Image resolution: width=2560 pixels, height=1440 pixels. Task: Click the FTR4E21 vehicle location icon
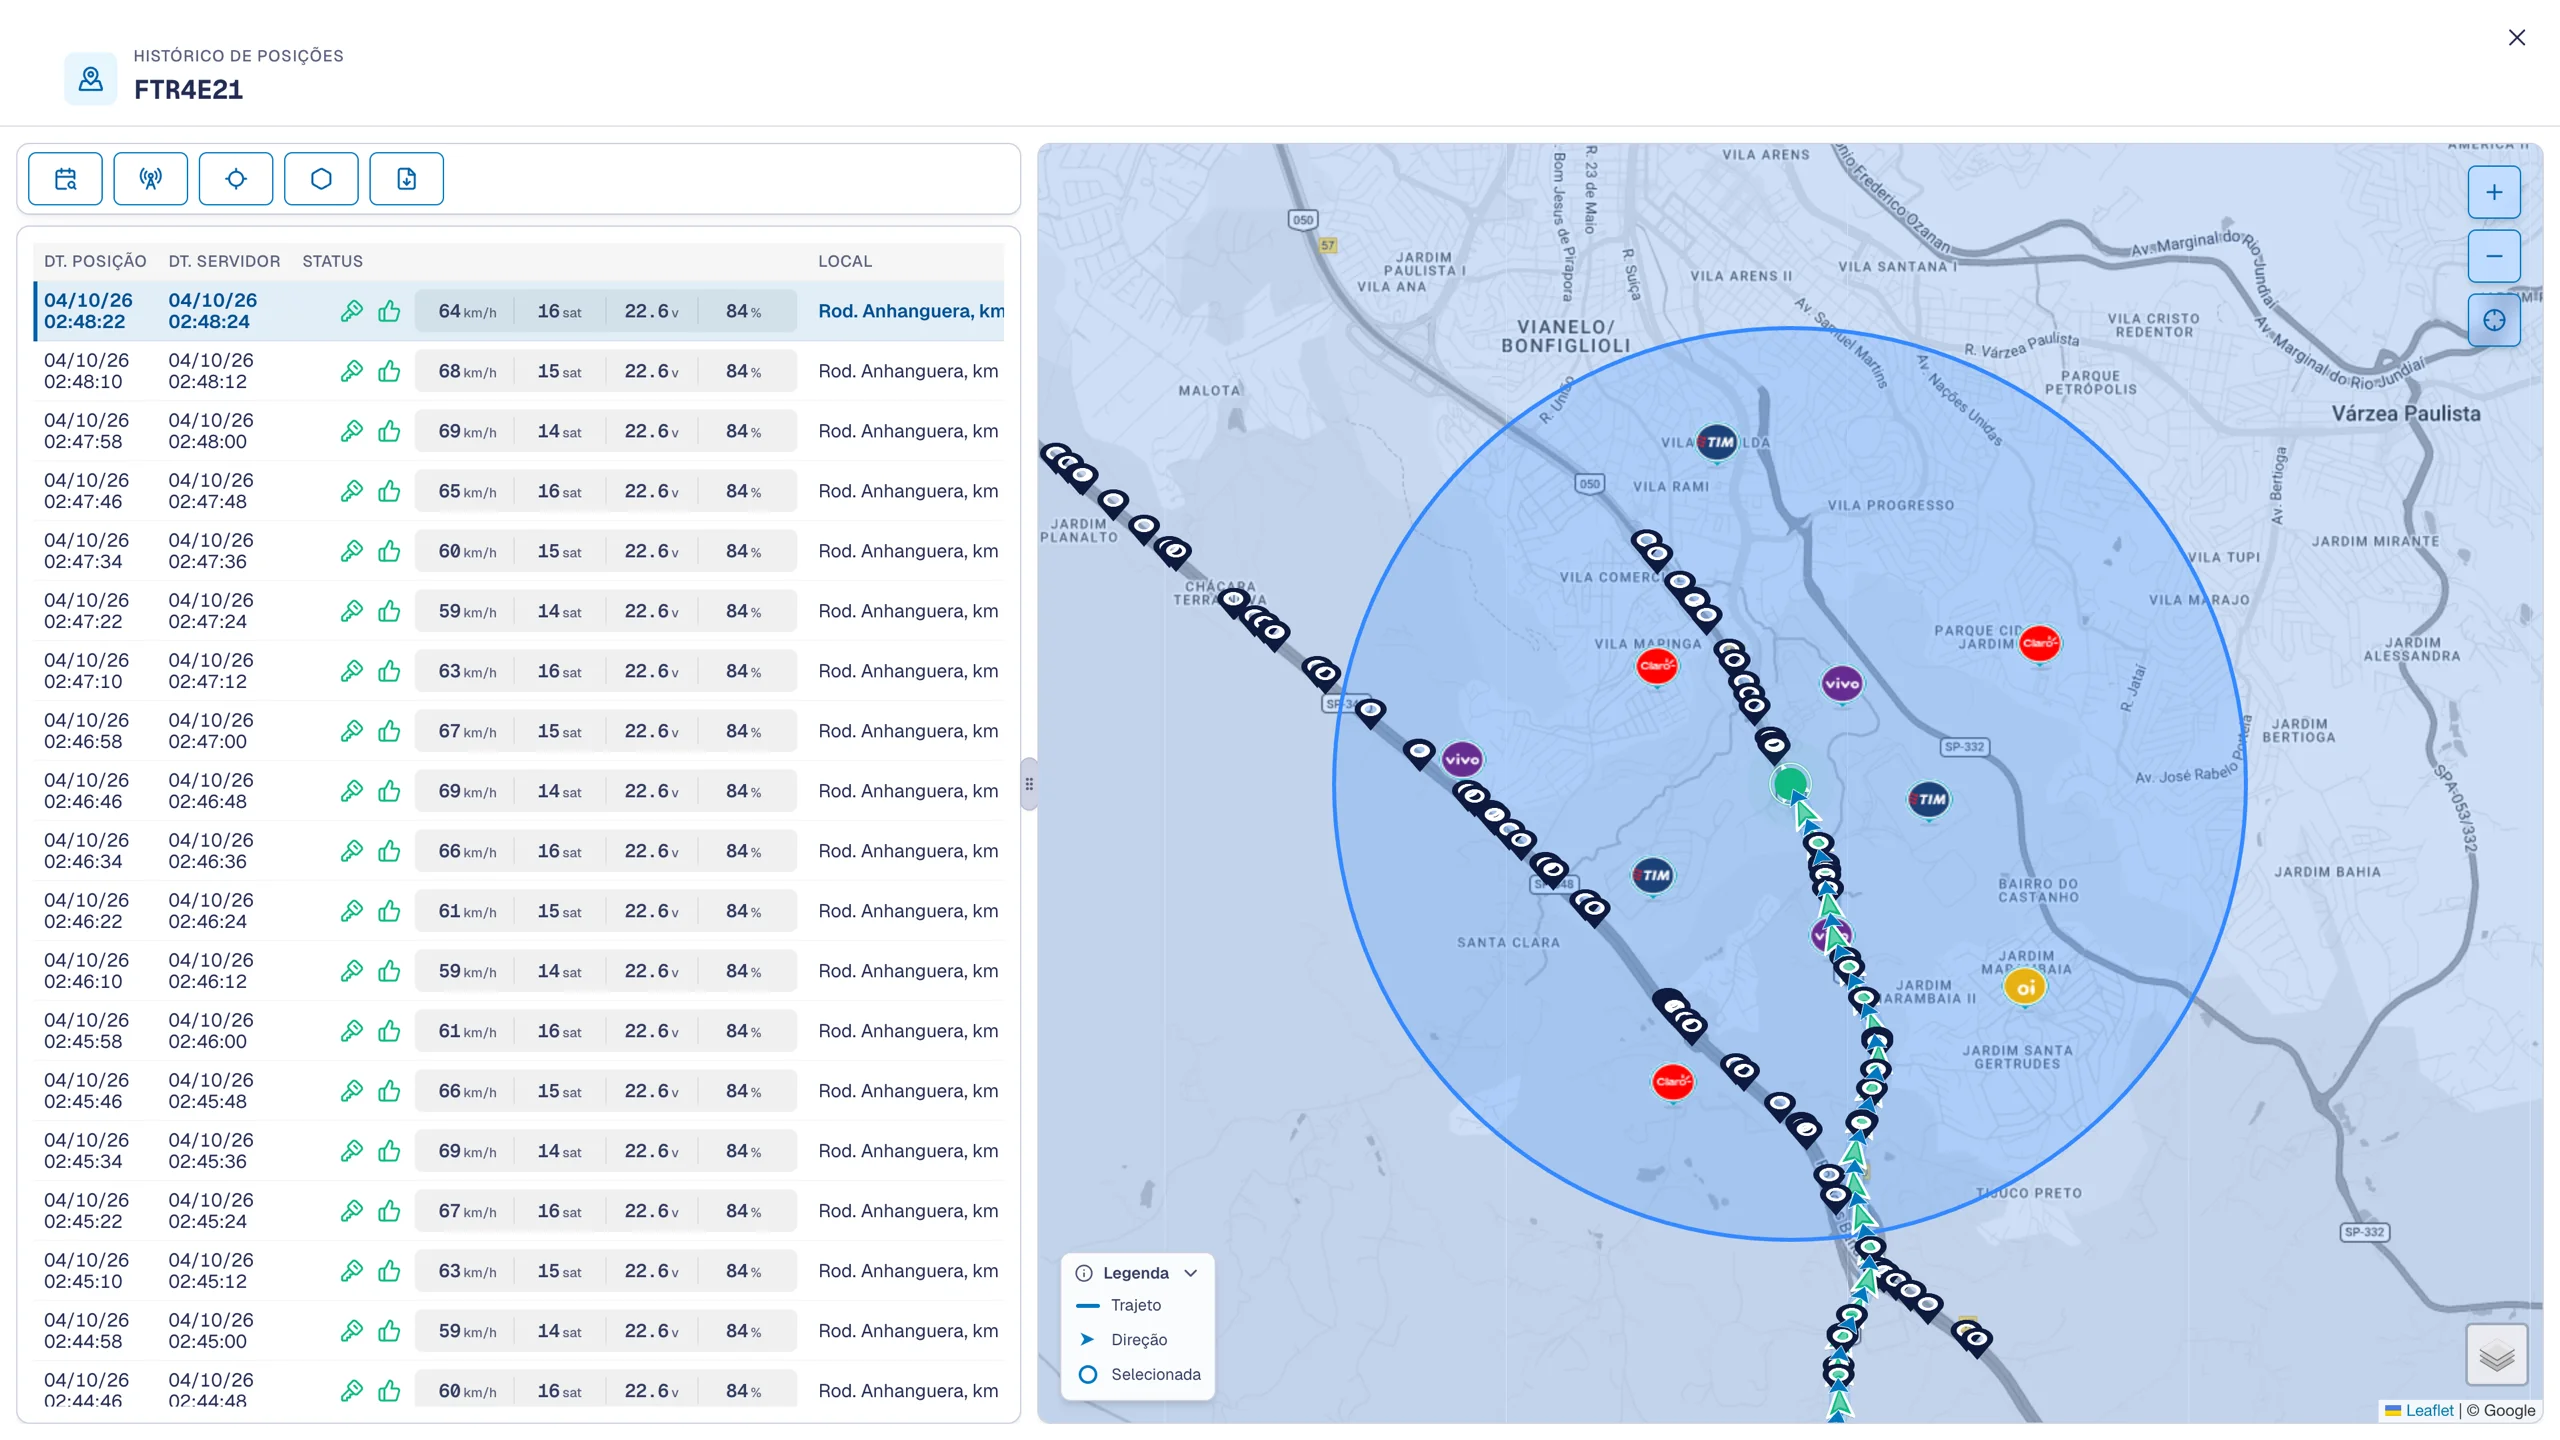90,79
